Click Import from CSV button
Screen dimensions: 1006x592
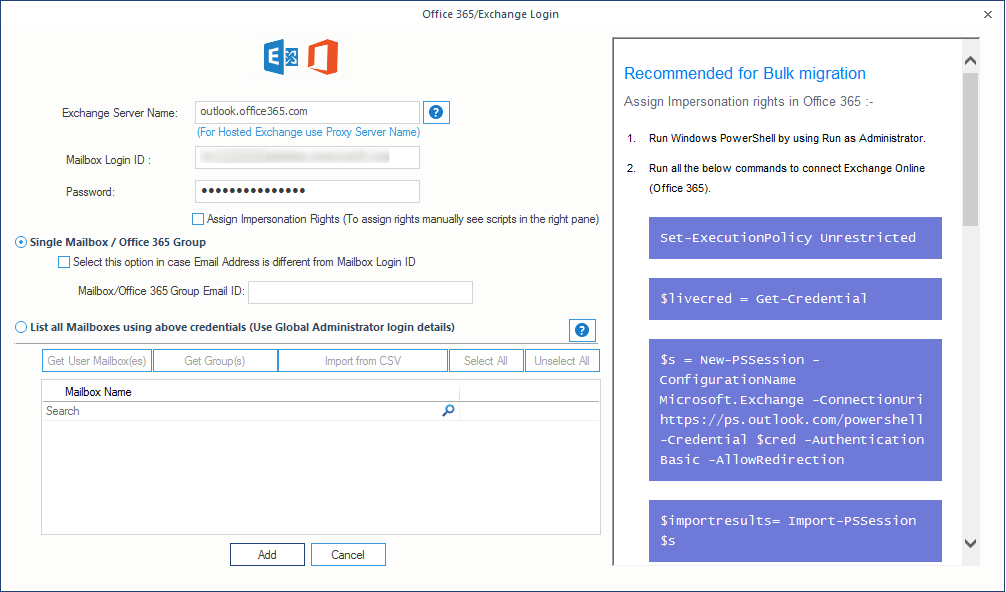(362, 361)
